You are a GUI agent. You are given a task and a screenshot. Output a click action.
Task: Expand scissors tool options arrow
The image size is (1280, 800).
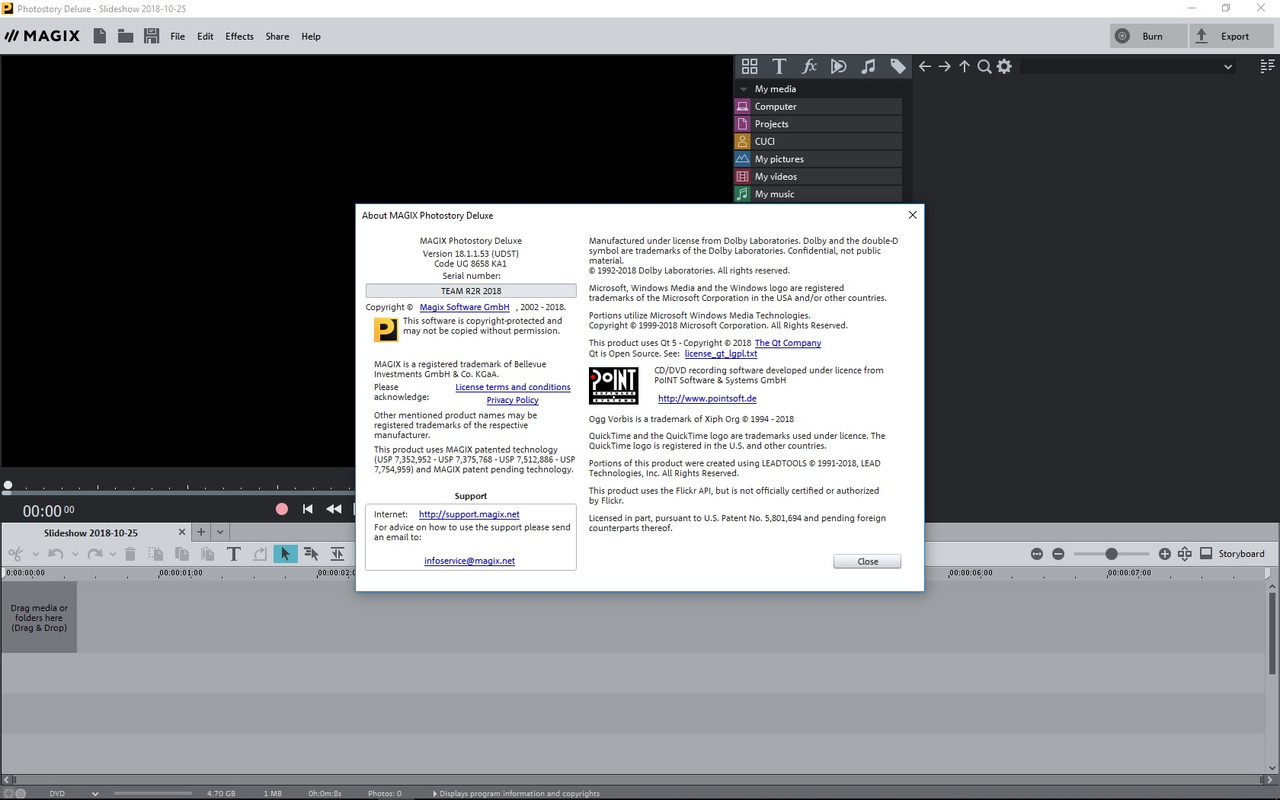(x=35, y=554)
